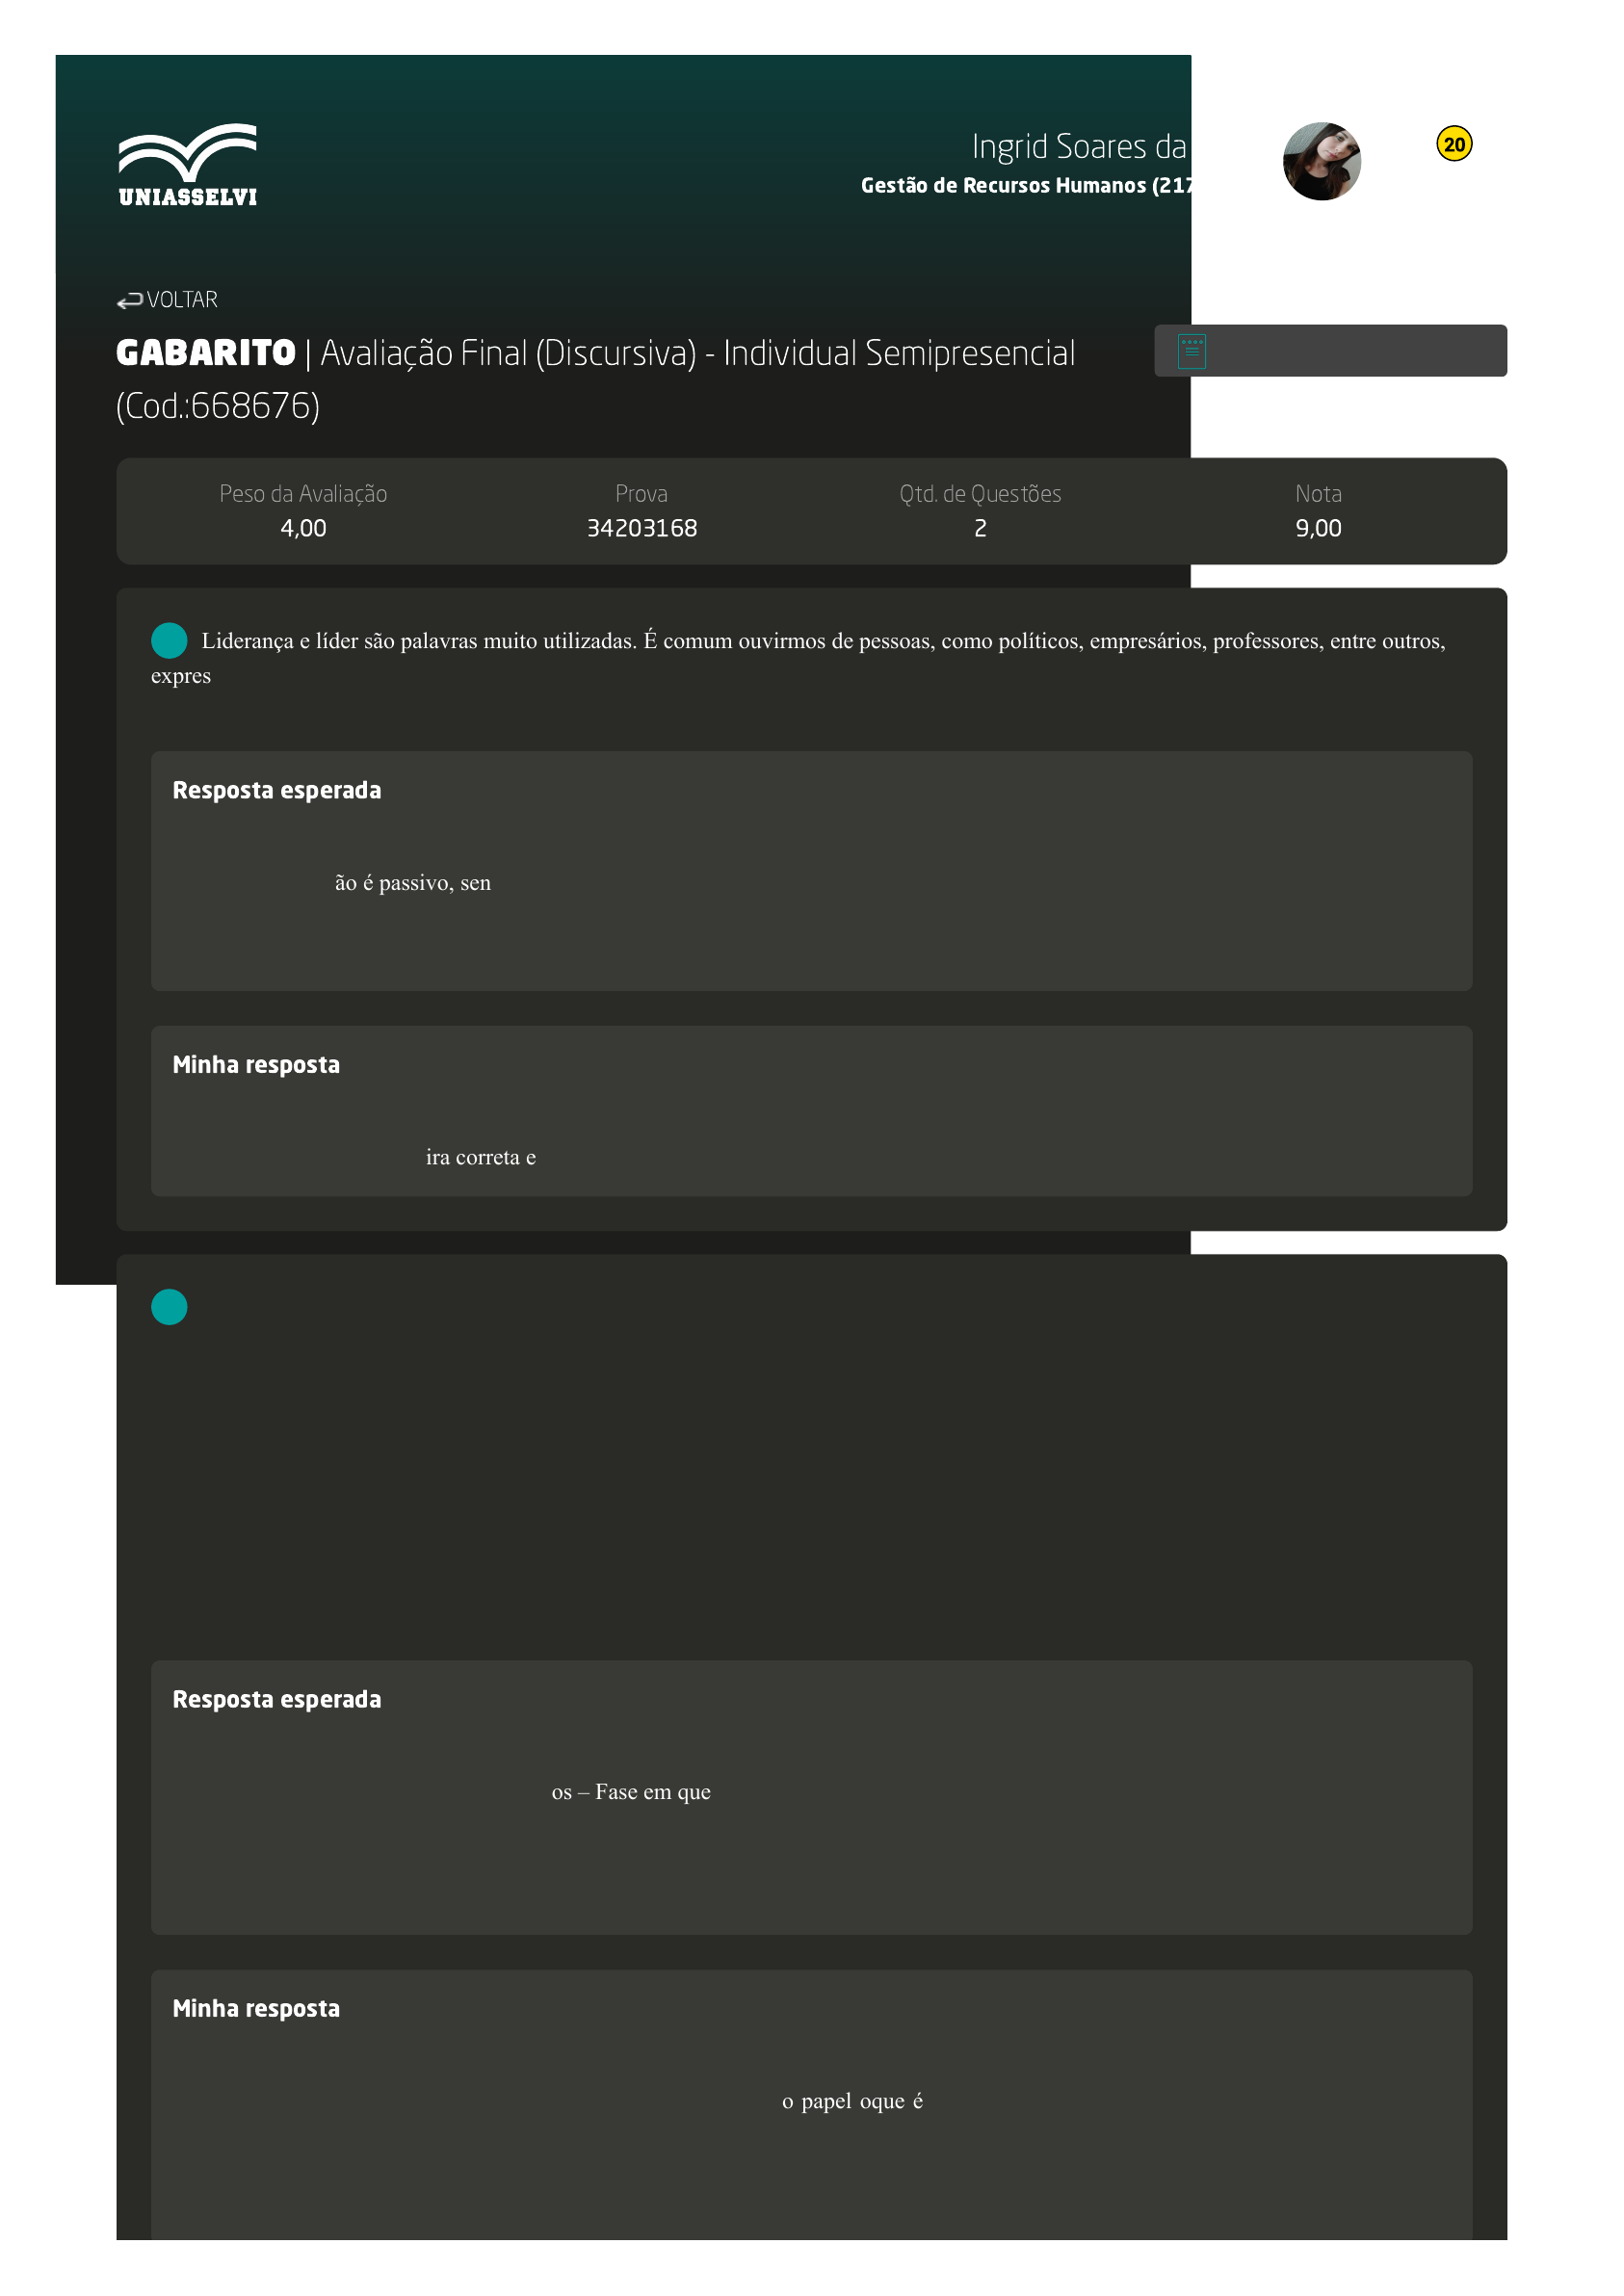Screen dimensions: 1624x2296
Task: Select the teal circle marking the second question
Action: pos(169,1306)
